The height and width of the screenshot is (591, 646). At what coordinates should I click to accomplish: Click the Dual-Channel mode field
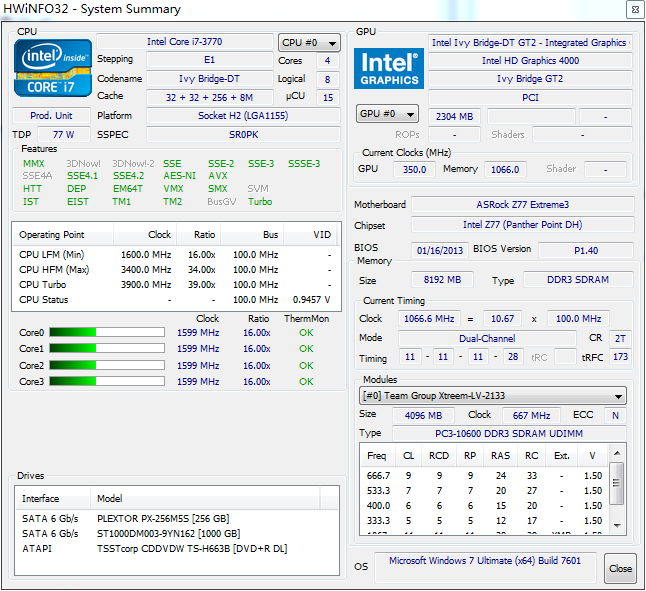coord(487,339)
